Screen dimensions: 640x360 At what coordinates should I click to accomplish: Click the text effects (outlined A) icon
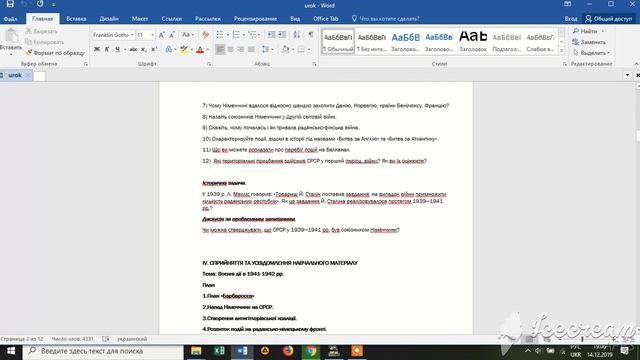pyautogui.click(x=168, y=49)
